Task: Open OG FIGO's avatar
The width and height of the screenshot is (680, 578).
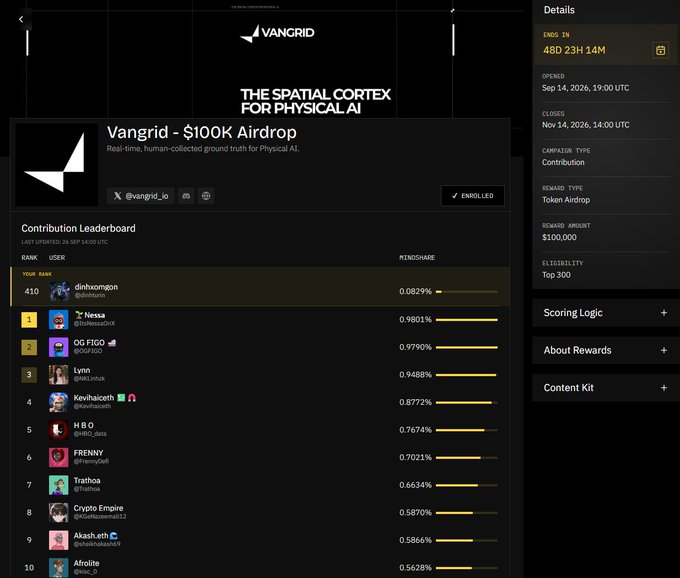Action: click(59, 347)
